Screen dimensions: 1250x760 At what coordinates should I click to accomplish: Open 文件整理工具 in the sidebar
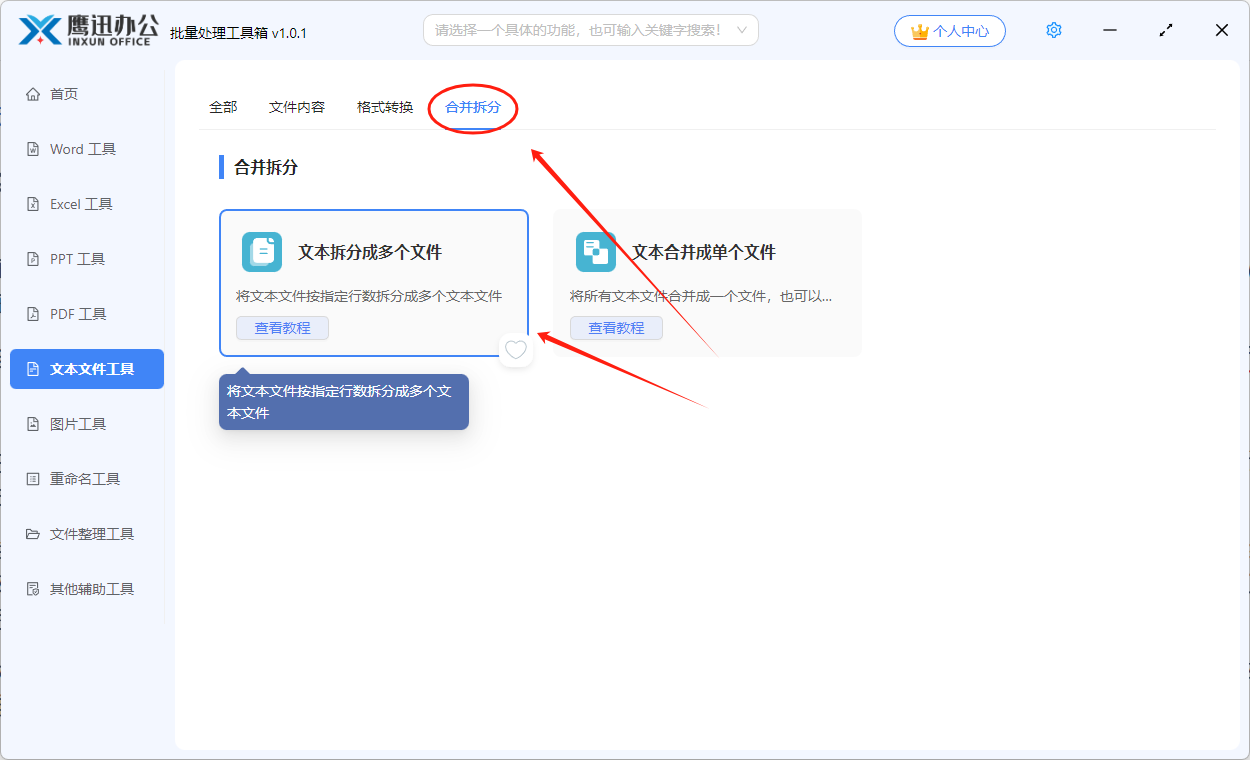tap(87, 534)
